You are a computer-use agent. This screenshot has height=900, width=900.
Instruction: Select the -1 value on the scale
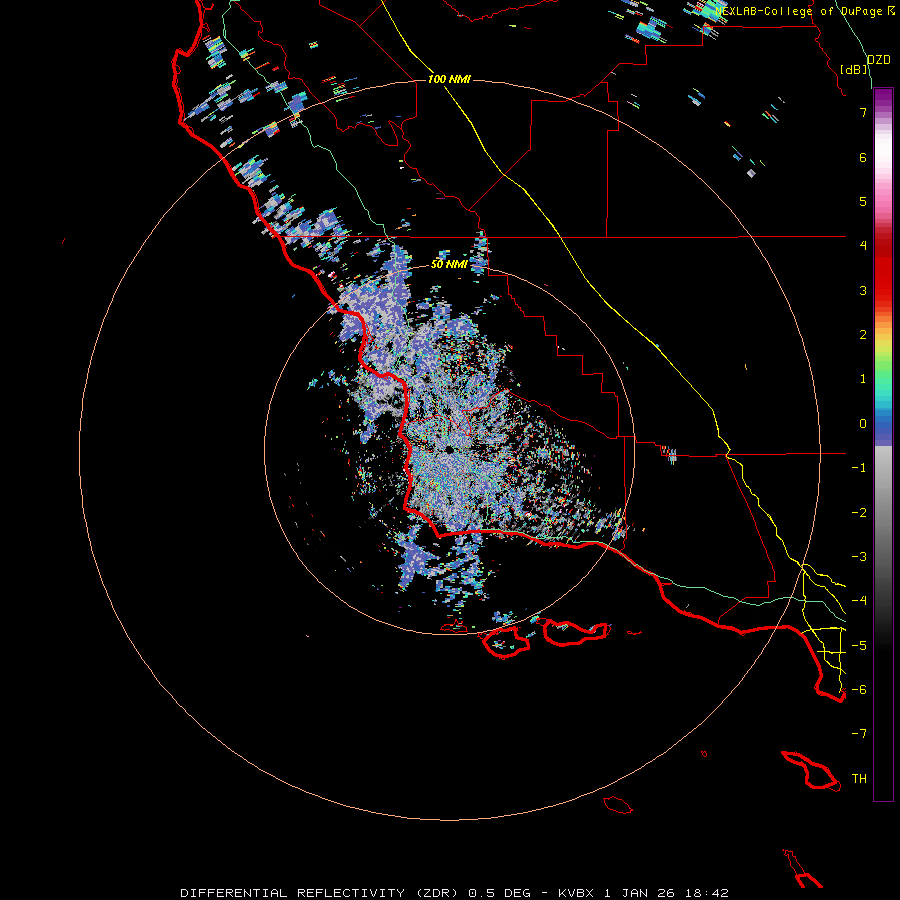(859, 468)
